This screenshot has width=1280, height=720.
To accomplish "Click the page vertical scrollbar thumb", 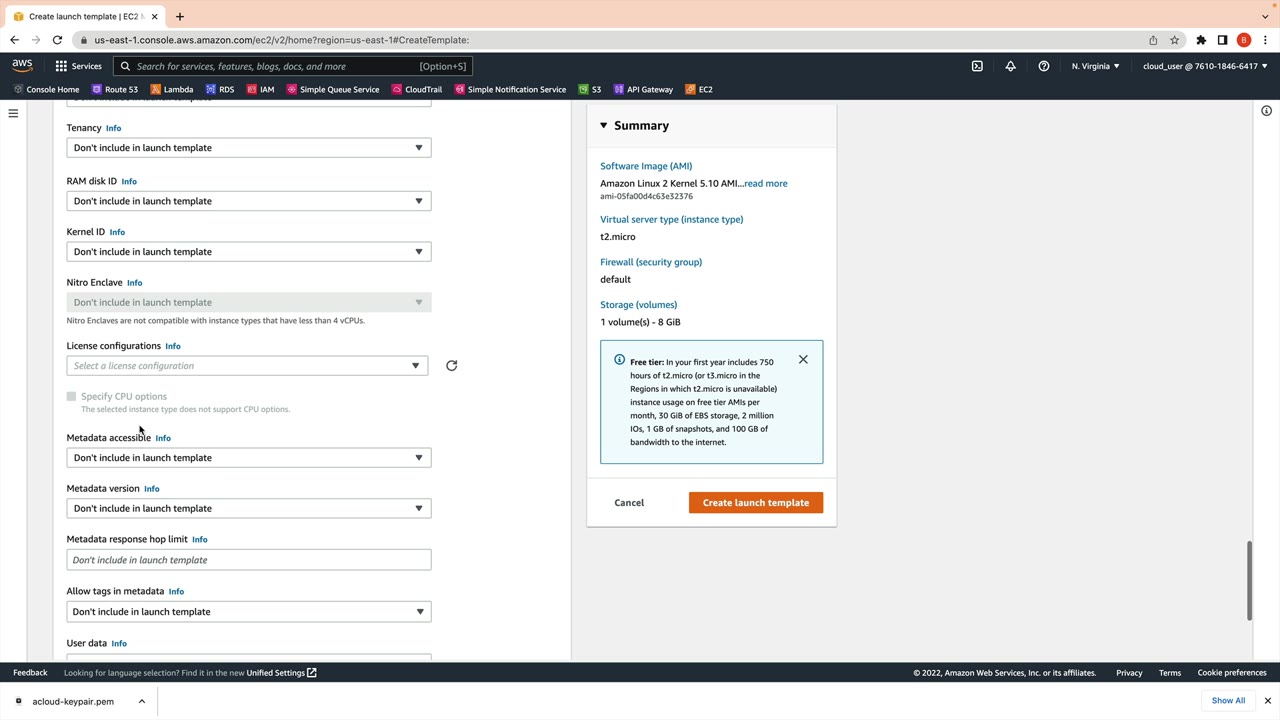I will pos(1249,581).
